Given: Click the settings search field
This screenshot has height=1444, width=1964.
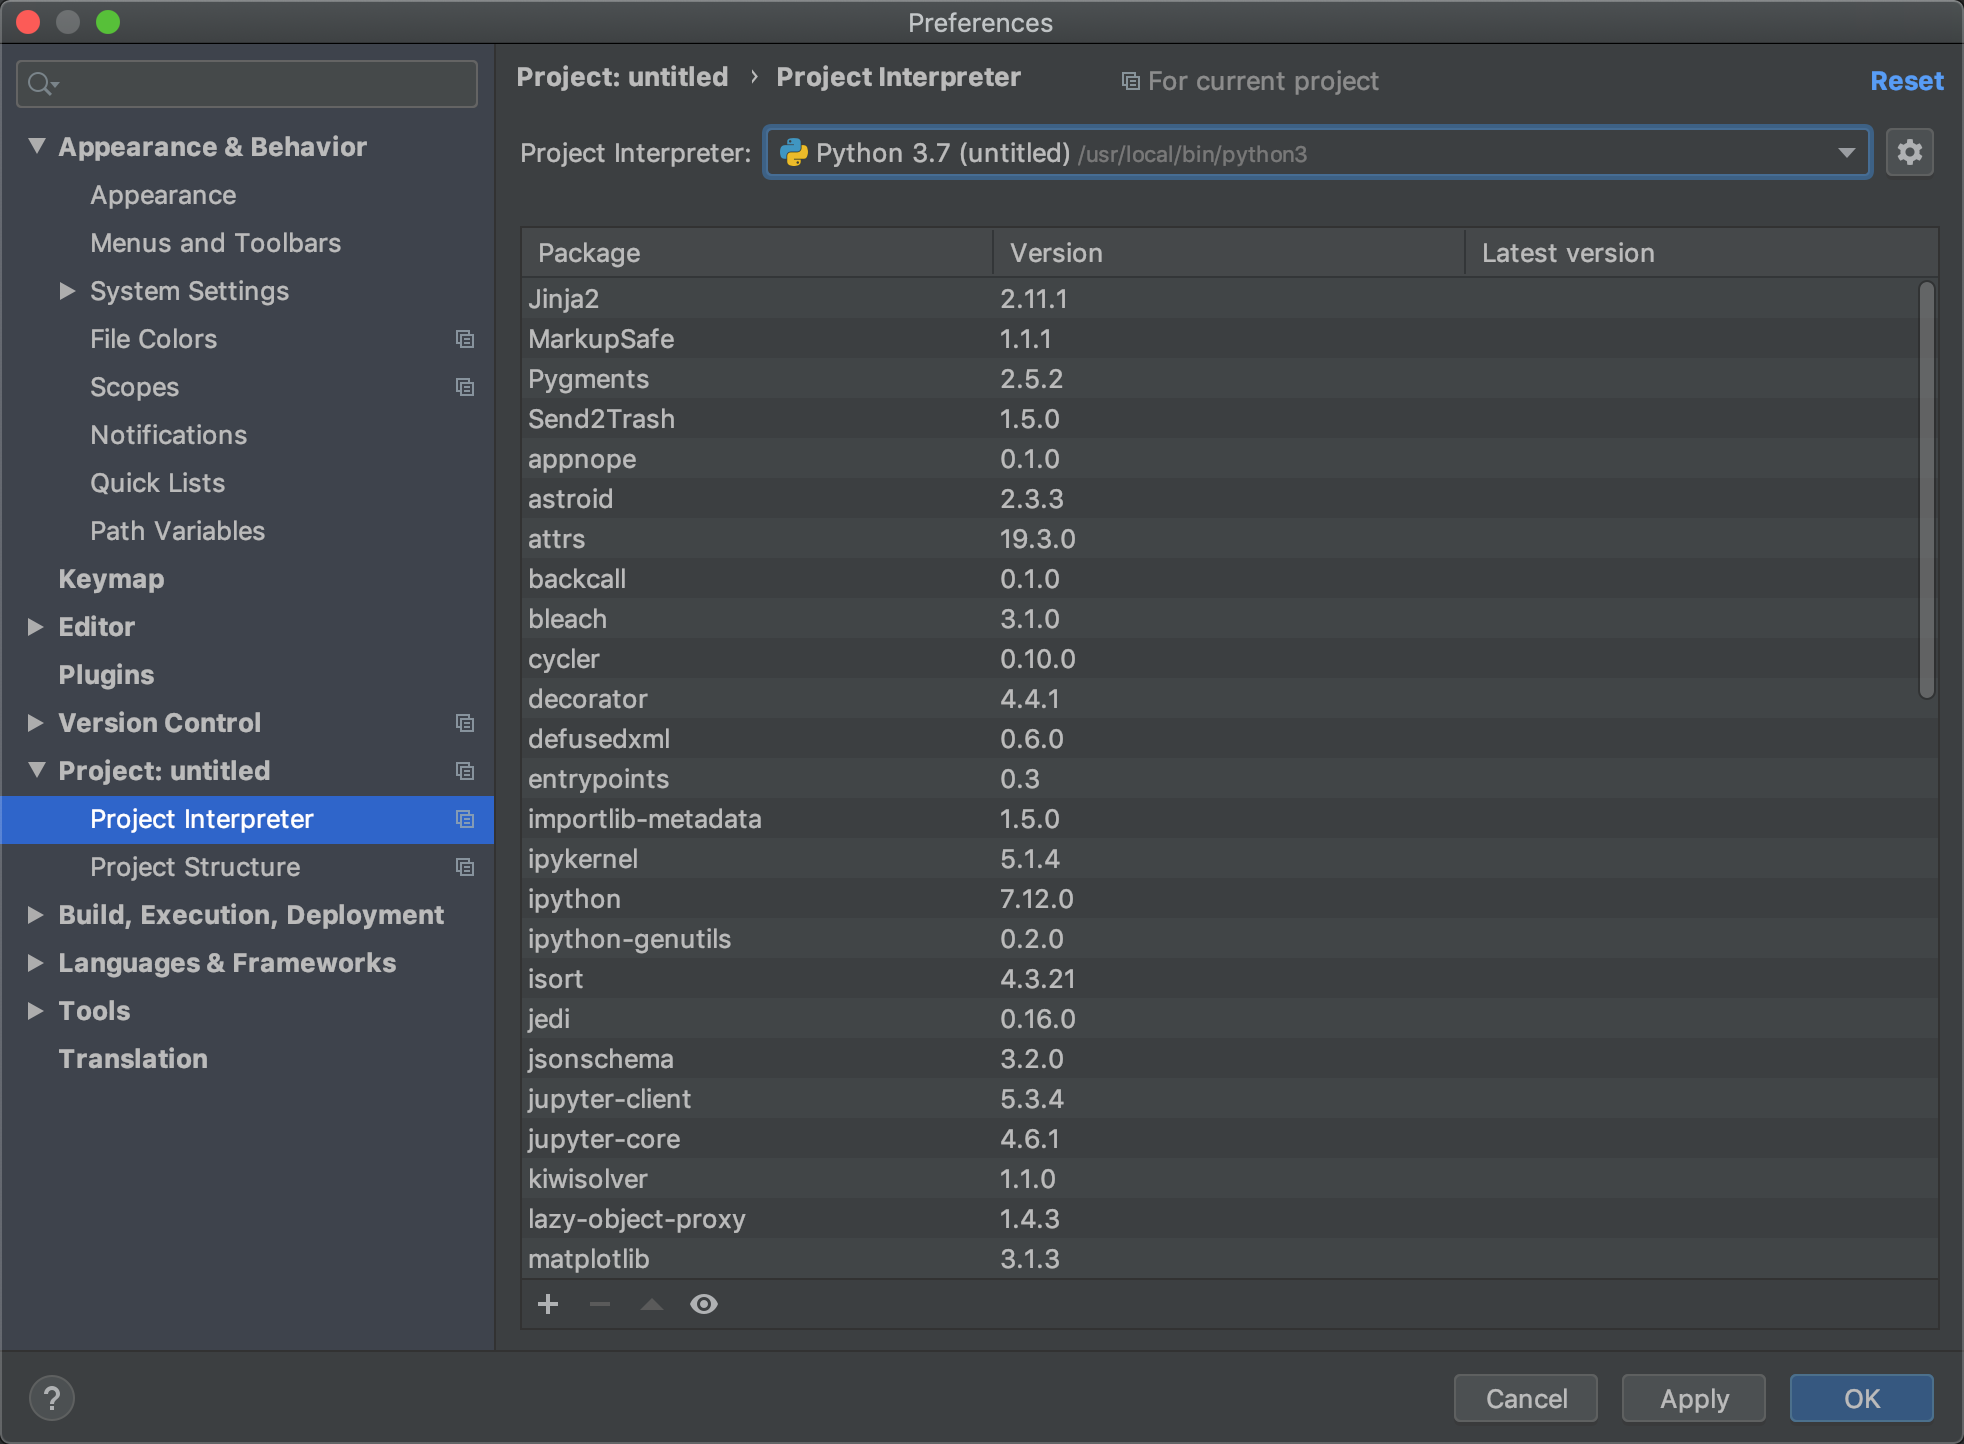Looking at the screenshot, I should 260,84.
